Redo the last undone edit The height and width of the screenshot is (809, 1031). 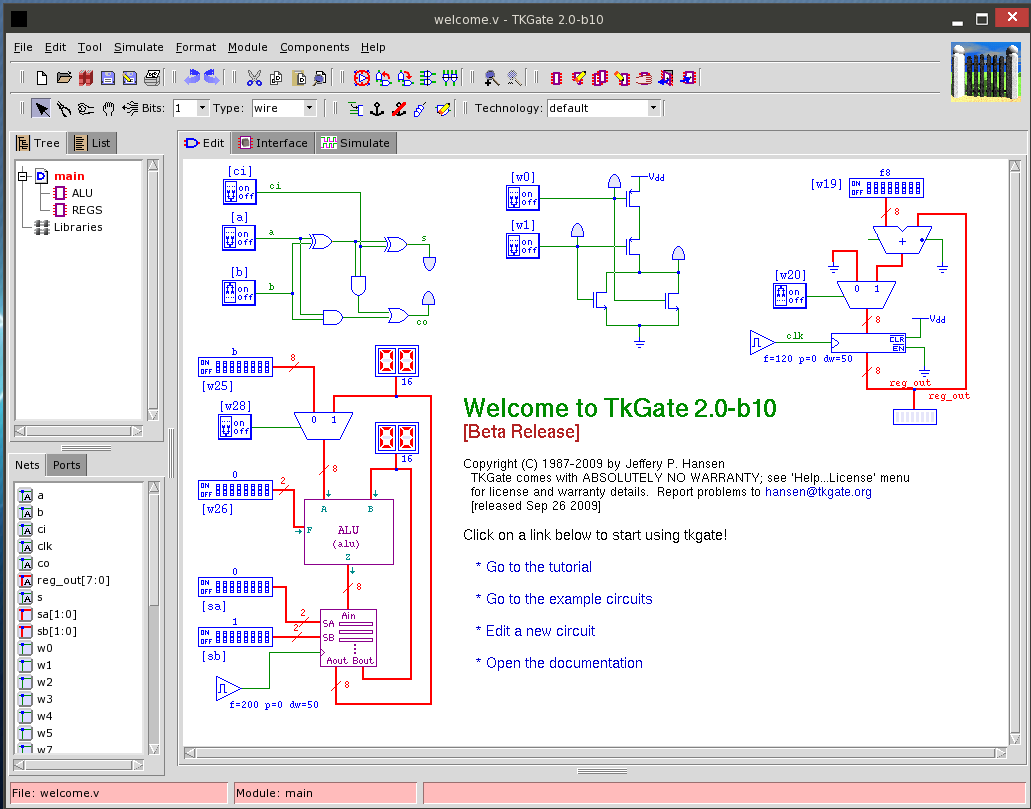[x=212, y=78]
